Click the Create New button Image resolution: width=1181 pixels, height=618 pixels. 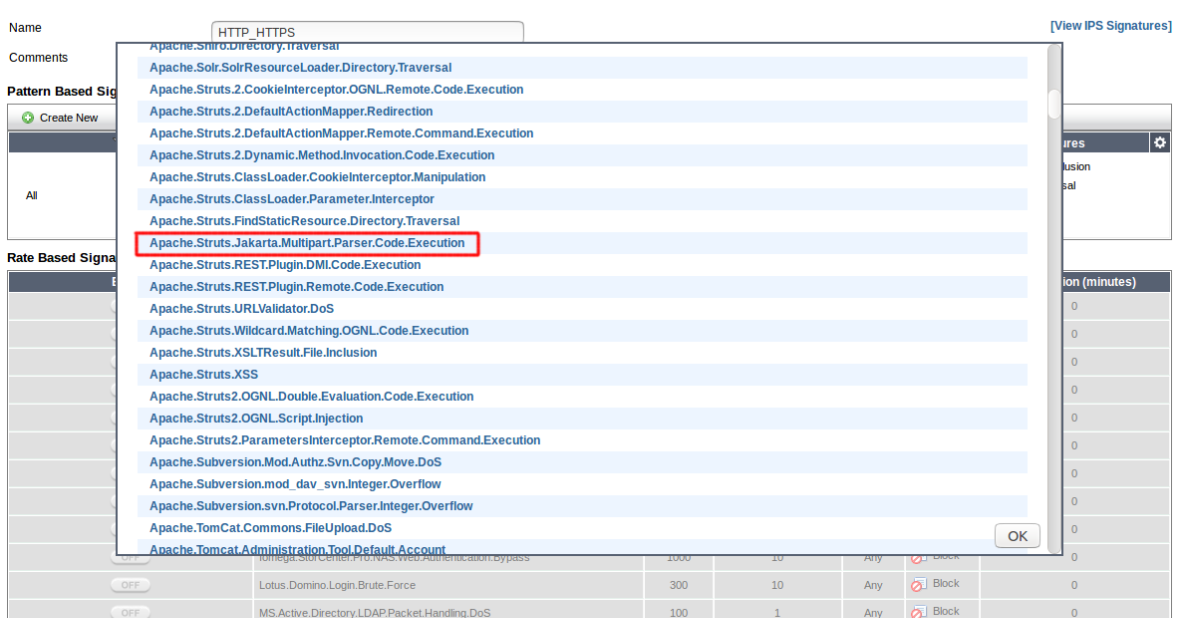pos(60,117)
